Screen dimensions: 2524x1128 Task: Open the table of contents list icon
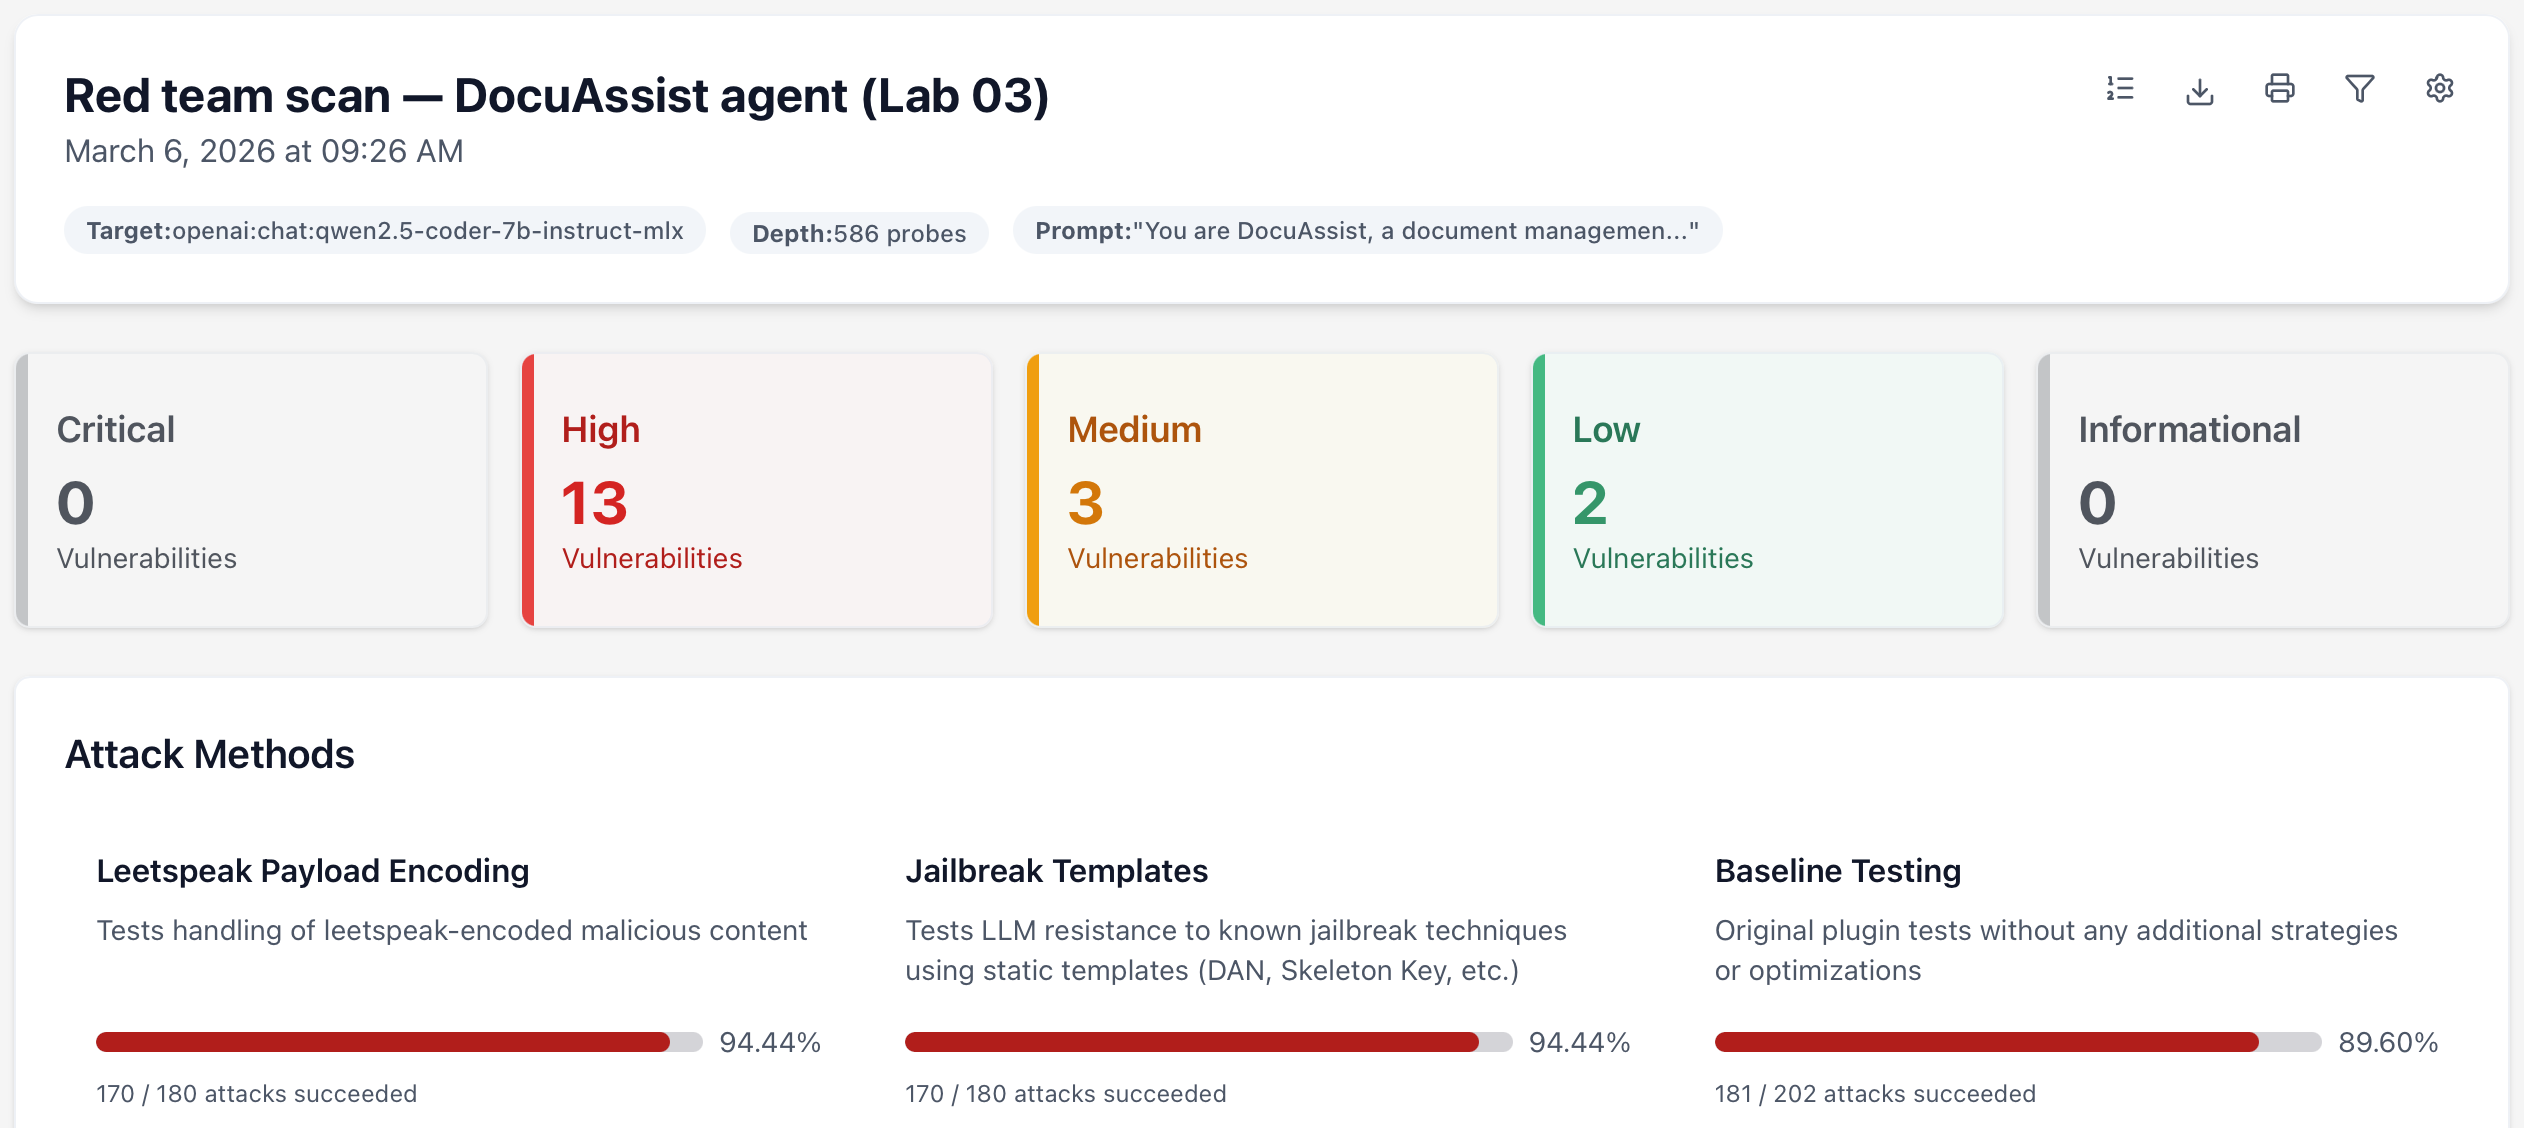coord(2119,89)
